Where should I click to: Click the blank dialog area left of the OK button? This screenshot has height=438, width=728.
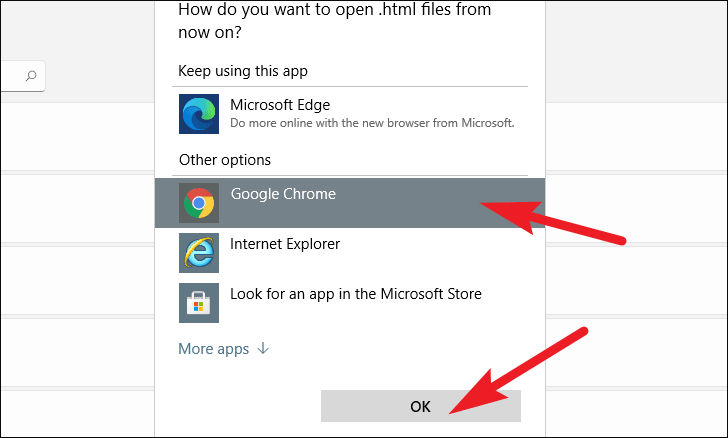(x=239, y=406)
